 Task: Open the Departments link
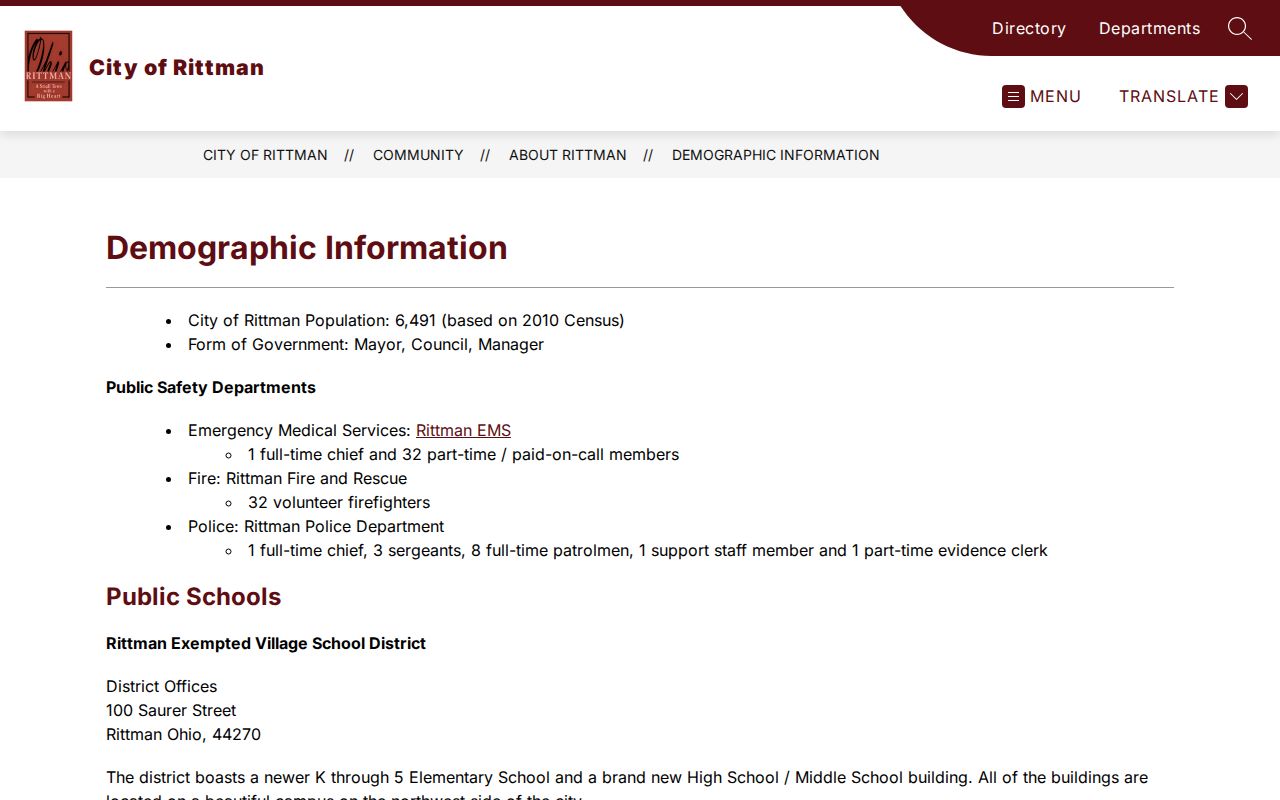pos(1149,28)
